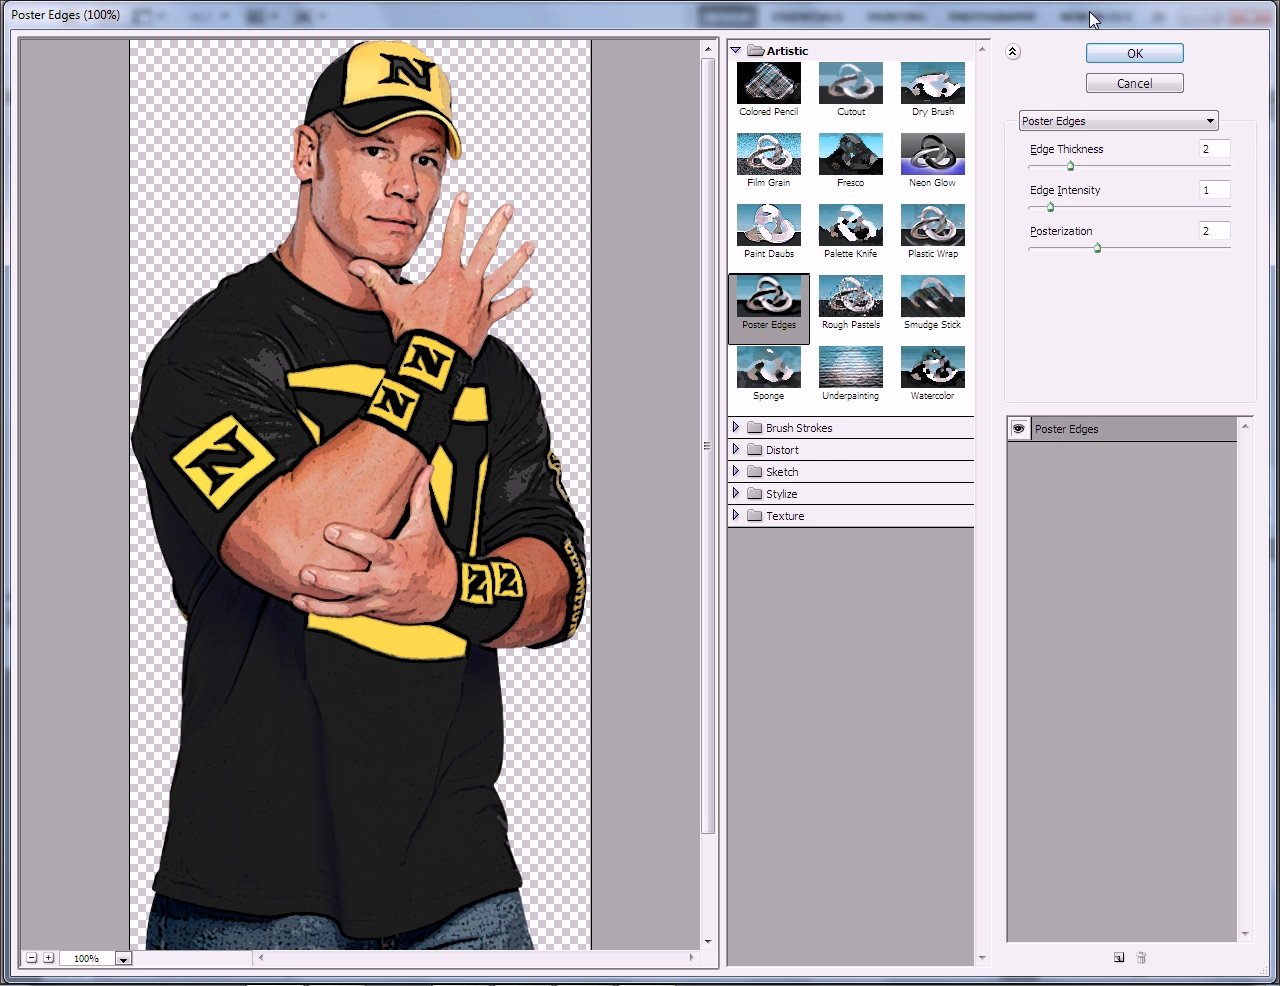
Task: Expand the Texture filter folder
Action: [736, 515]
